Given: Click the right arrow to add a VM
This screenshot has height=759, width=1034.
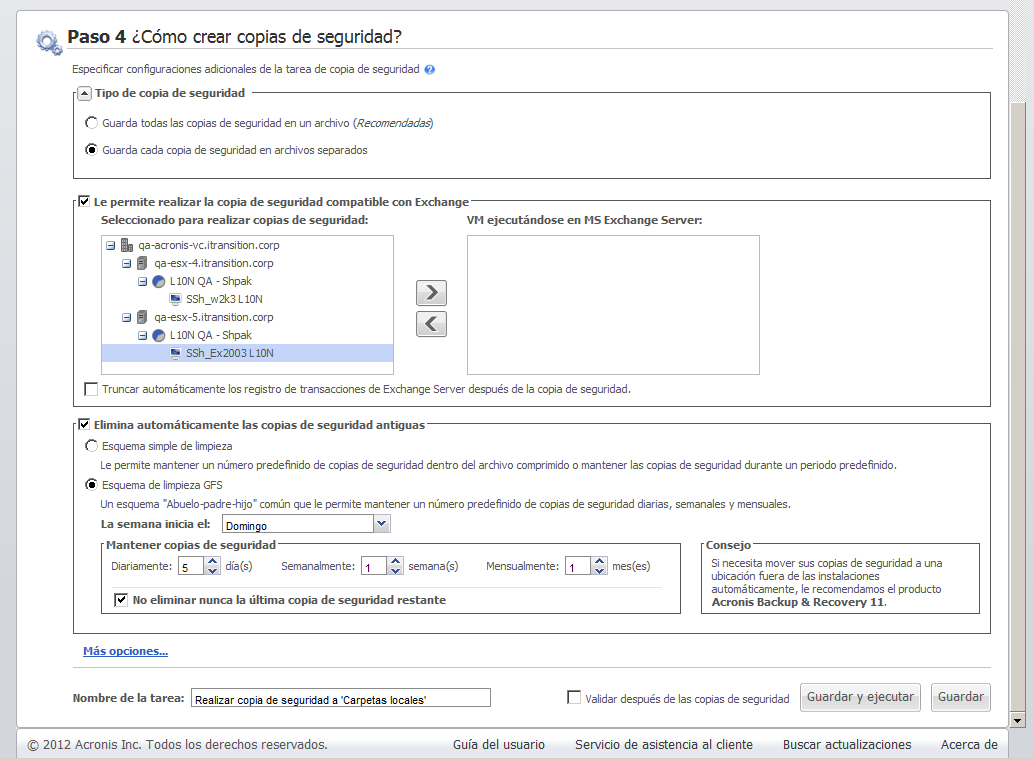Looking at the screenshot, I should point(430,293).
